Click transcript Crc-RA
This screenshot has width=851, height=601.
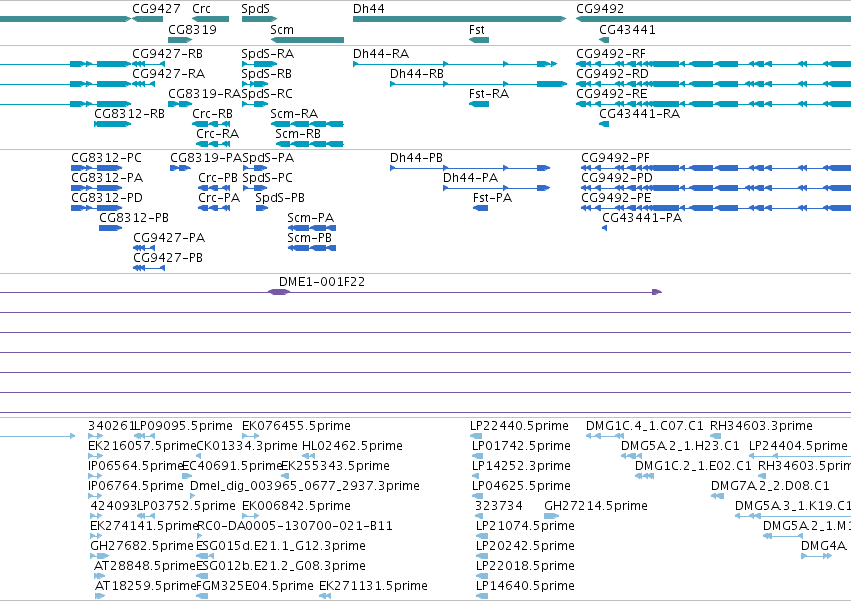[213, 144]
